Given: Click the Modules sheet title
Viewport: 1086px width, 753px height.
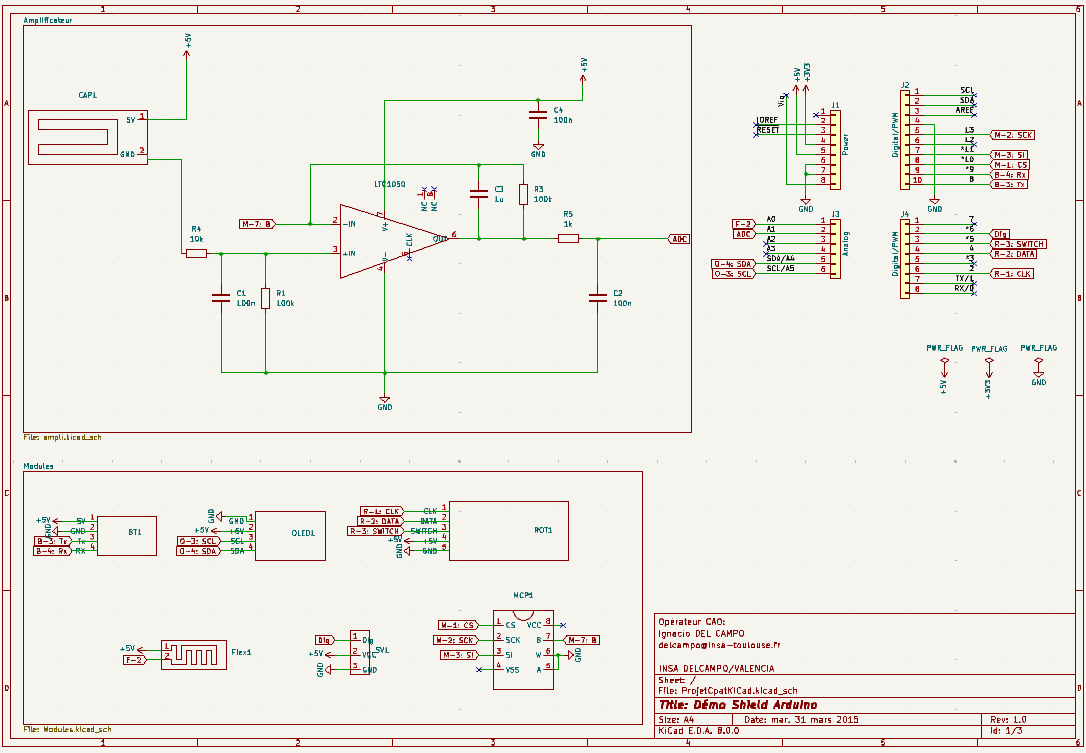Looking at the screenshot, I should pos(38,466).
